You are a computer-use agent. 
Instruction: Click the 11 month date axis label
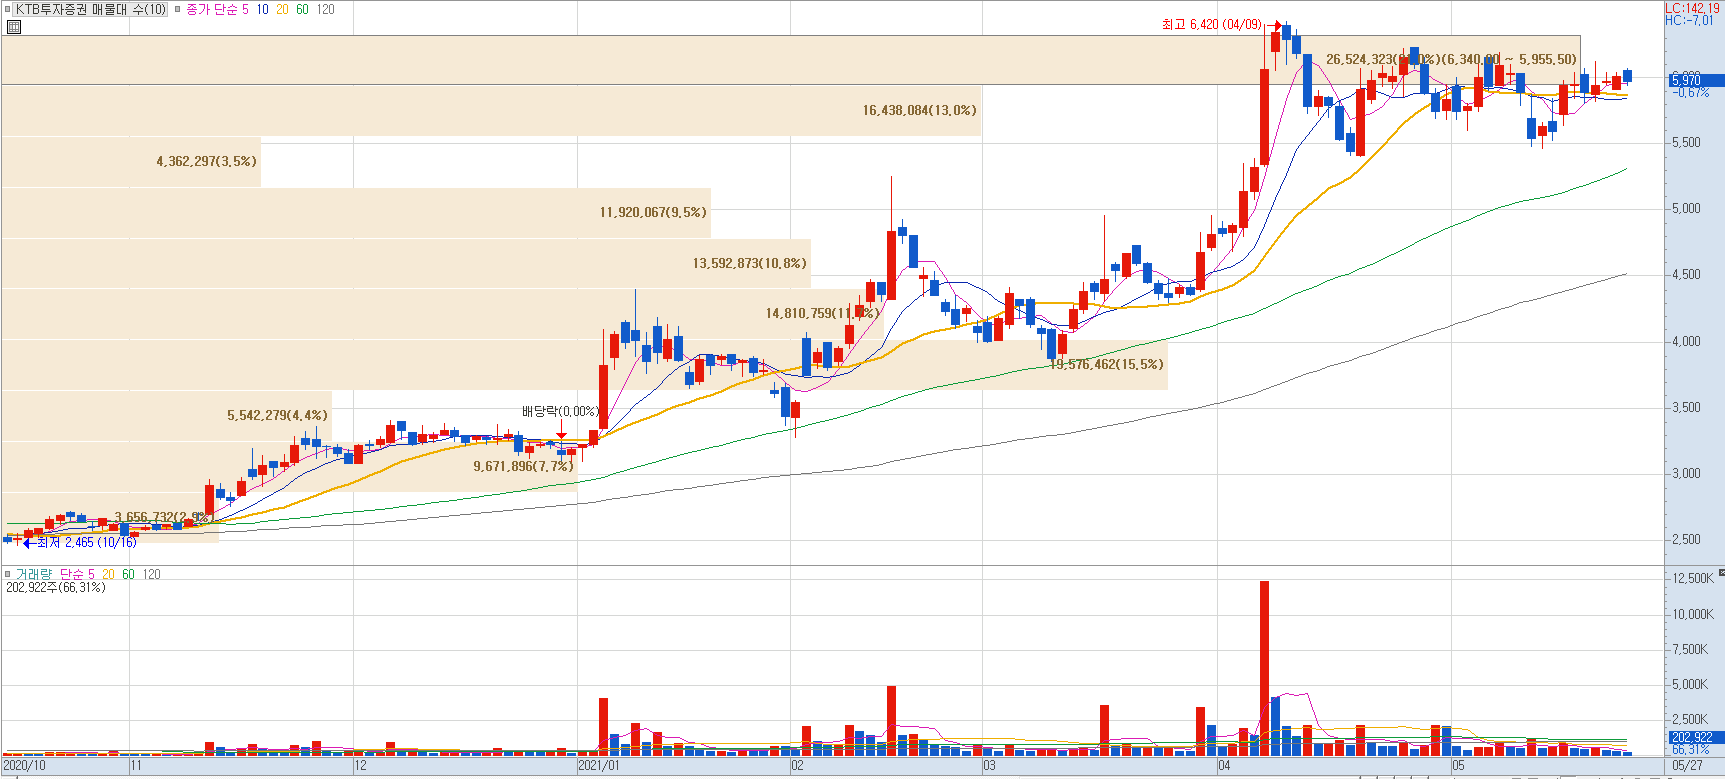(136, 766)
